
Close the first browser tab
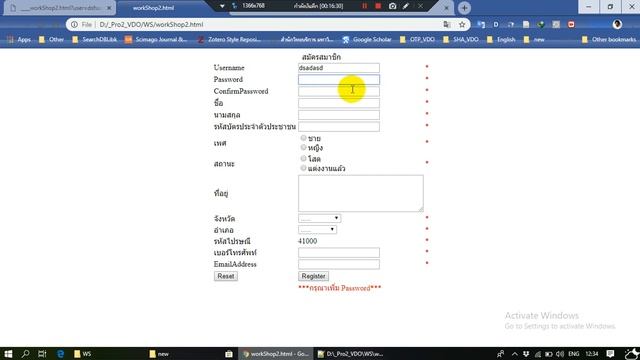109,8
